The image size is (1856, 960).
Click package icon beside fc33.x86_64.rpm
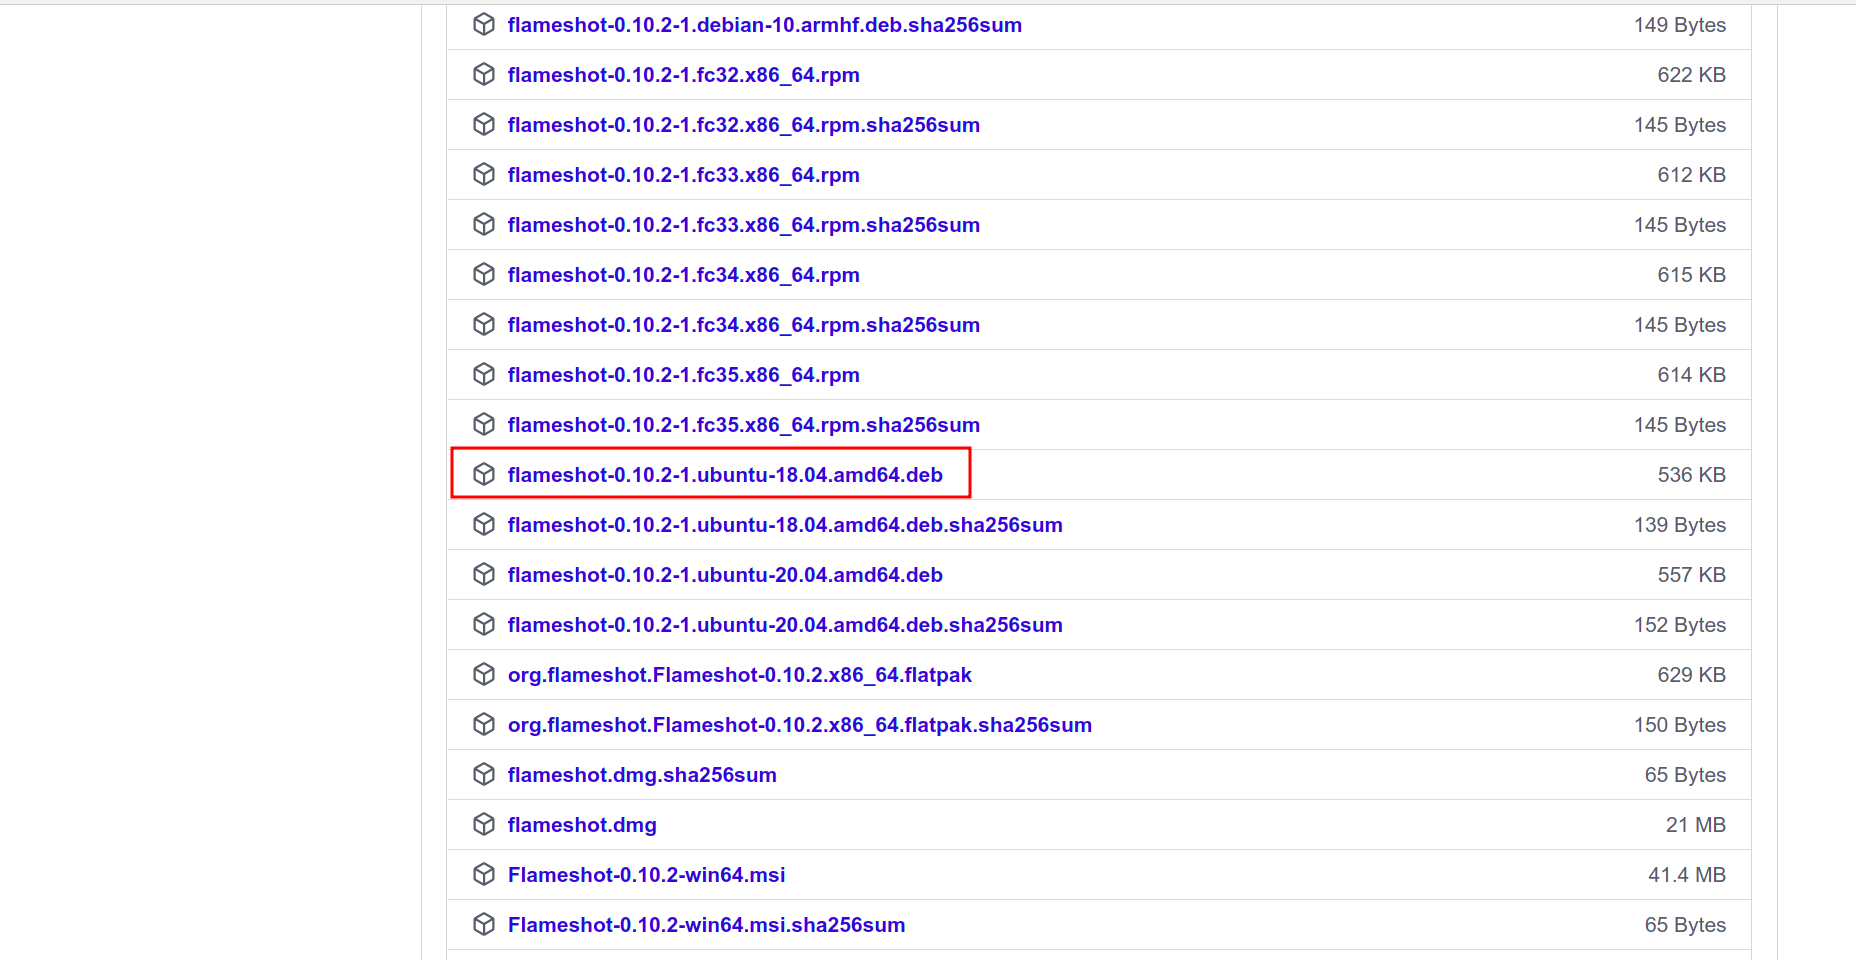[x=484, y=174]
